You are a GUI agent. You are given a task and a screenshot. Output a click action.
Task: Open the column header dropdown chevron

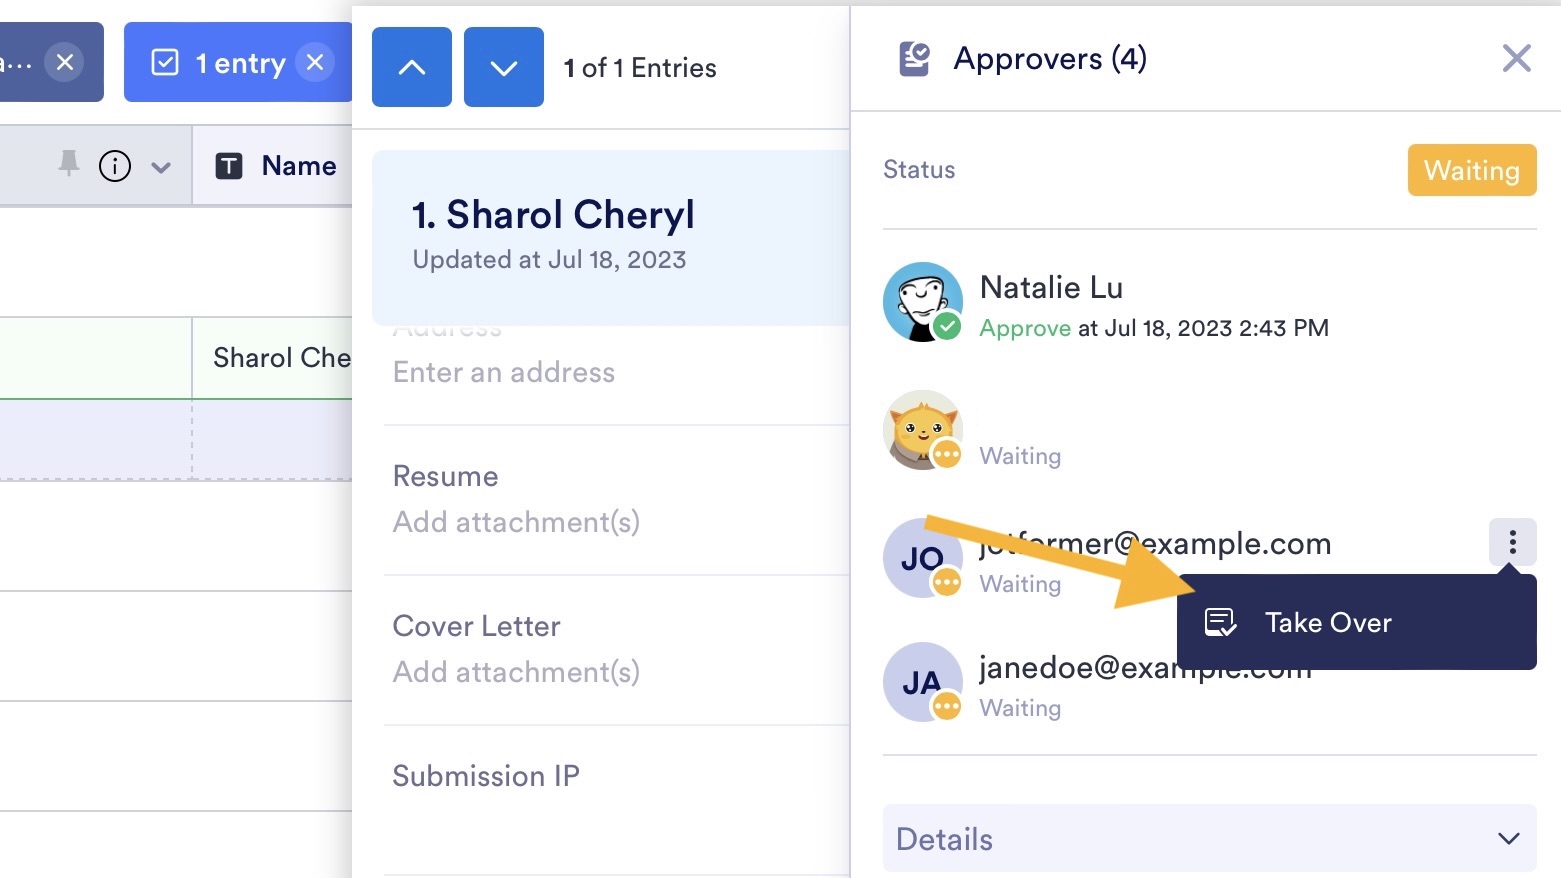[x=161, y=167]
